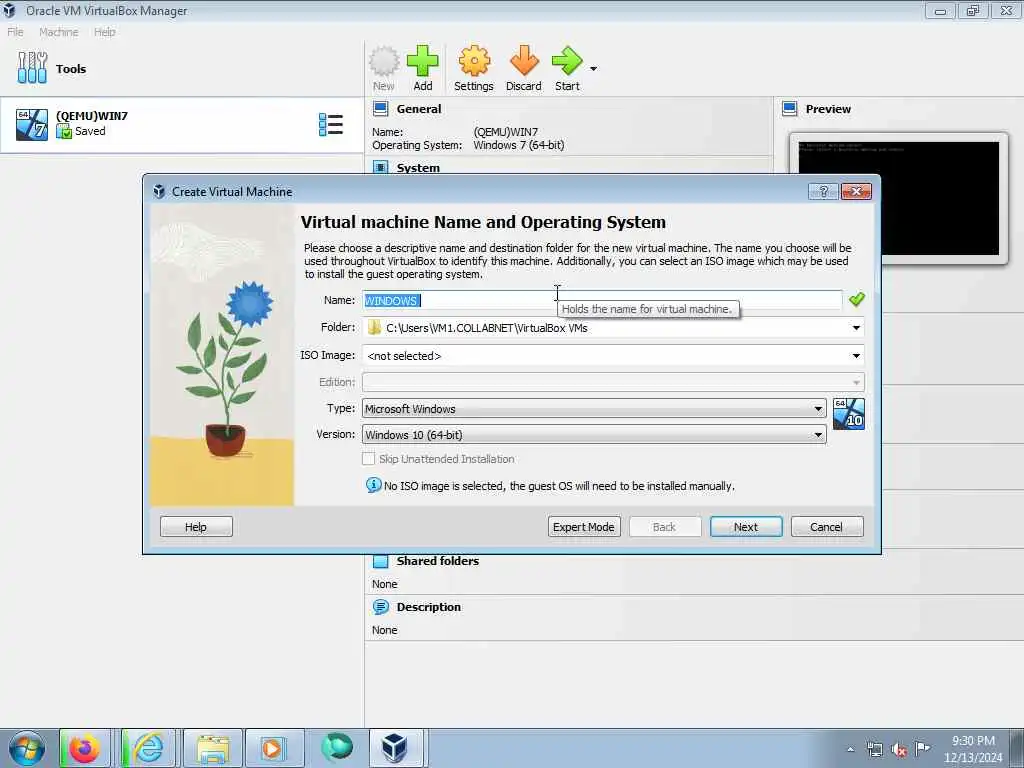This screenshot has height=768, width=1024.
Task: Click the Next button
Action: (746, 527)
